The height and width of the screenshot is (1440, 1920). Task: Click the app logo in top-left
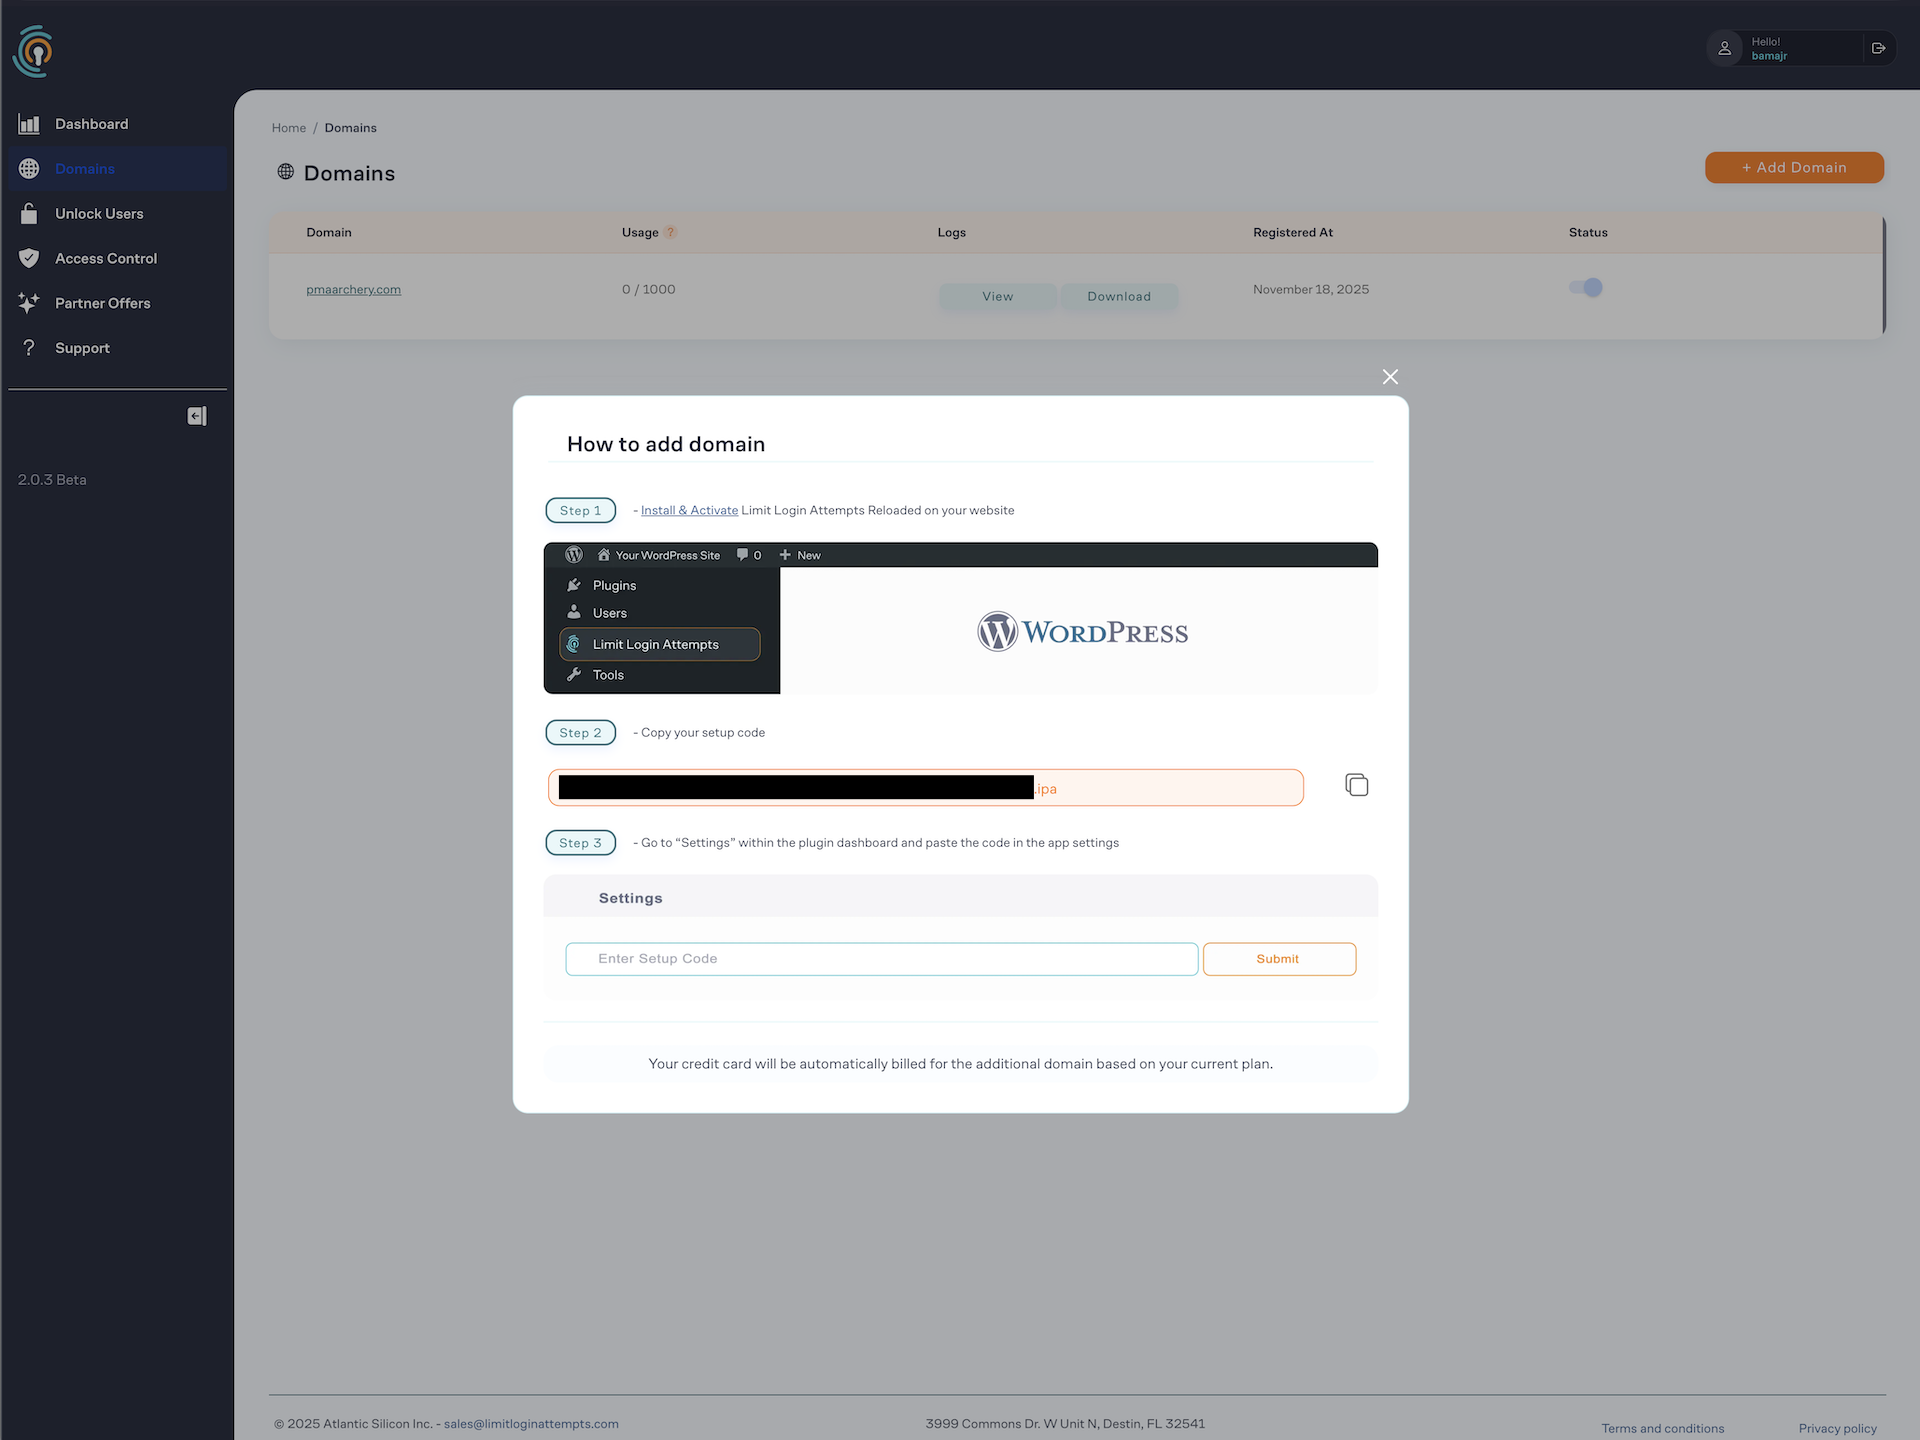(x=33, y=51)
